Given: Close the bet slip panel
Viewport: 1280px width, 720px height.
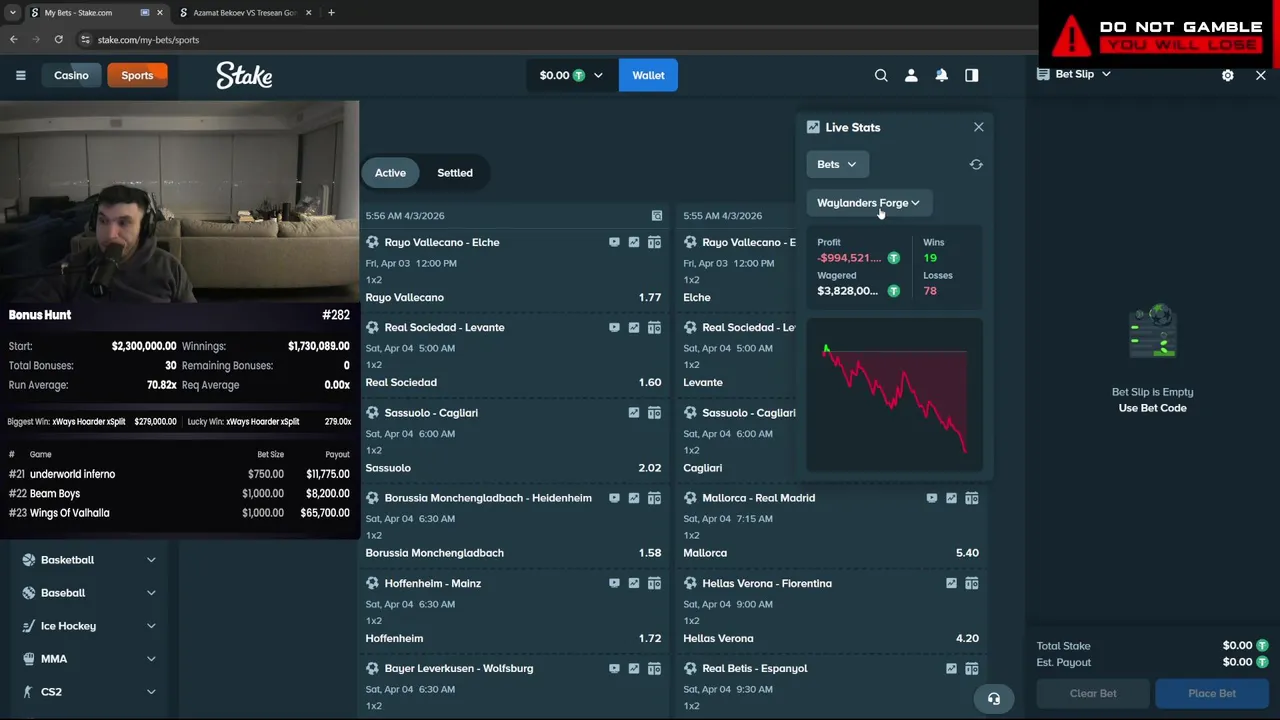Looking at the screenshot, I should [x=1260, y=75].
